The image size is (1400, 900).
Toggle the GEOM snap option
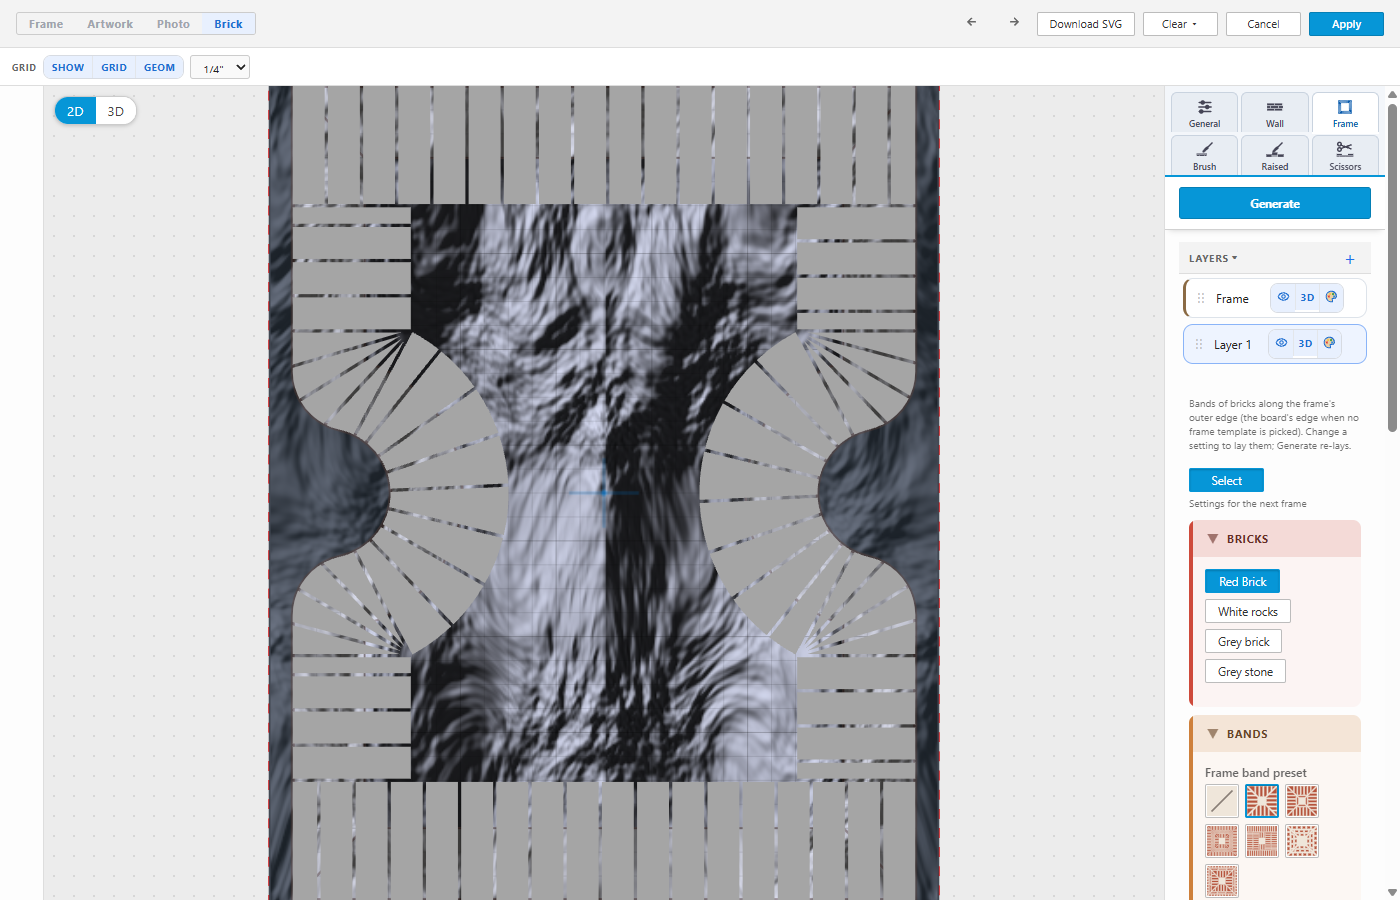coord(160,67)
